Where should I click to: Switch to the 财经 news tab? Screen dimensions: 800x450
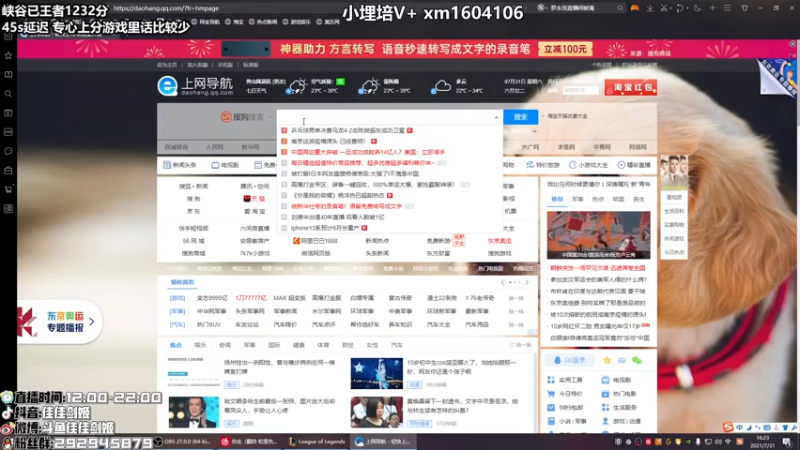click(x=347, y=345)
